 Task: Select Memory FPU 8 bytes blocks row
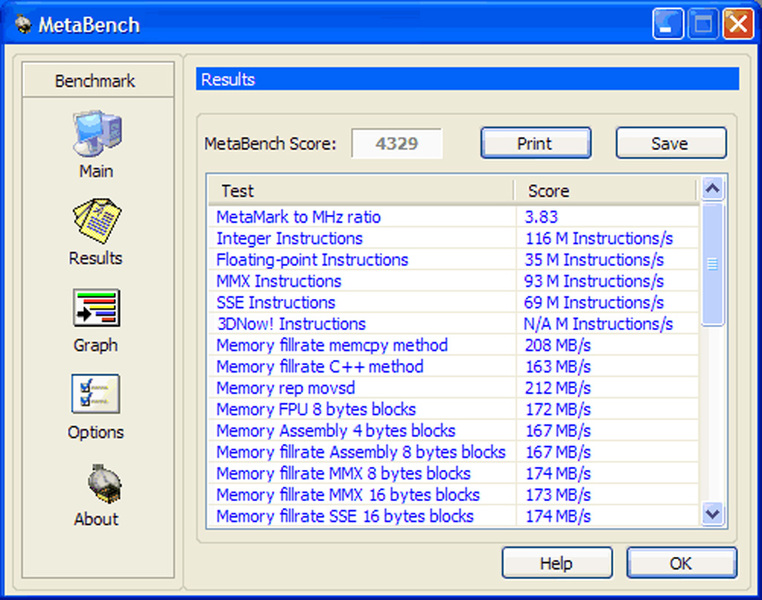[x=454, y=409]
